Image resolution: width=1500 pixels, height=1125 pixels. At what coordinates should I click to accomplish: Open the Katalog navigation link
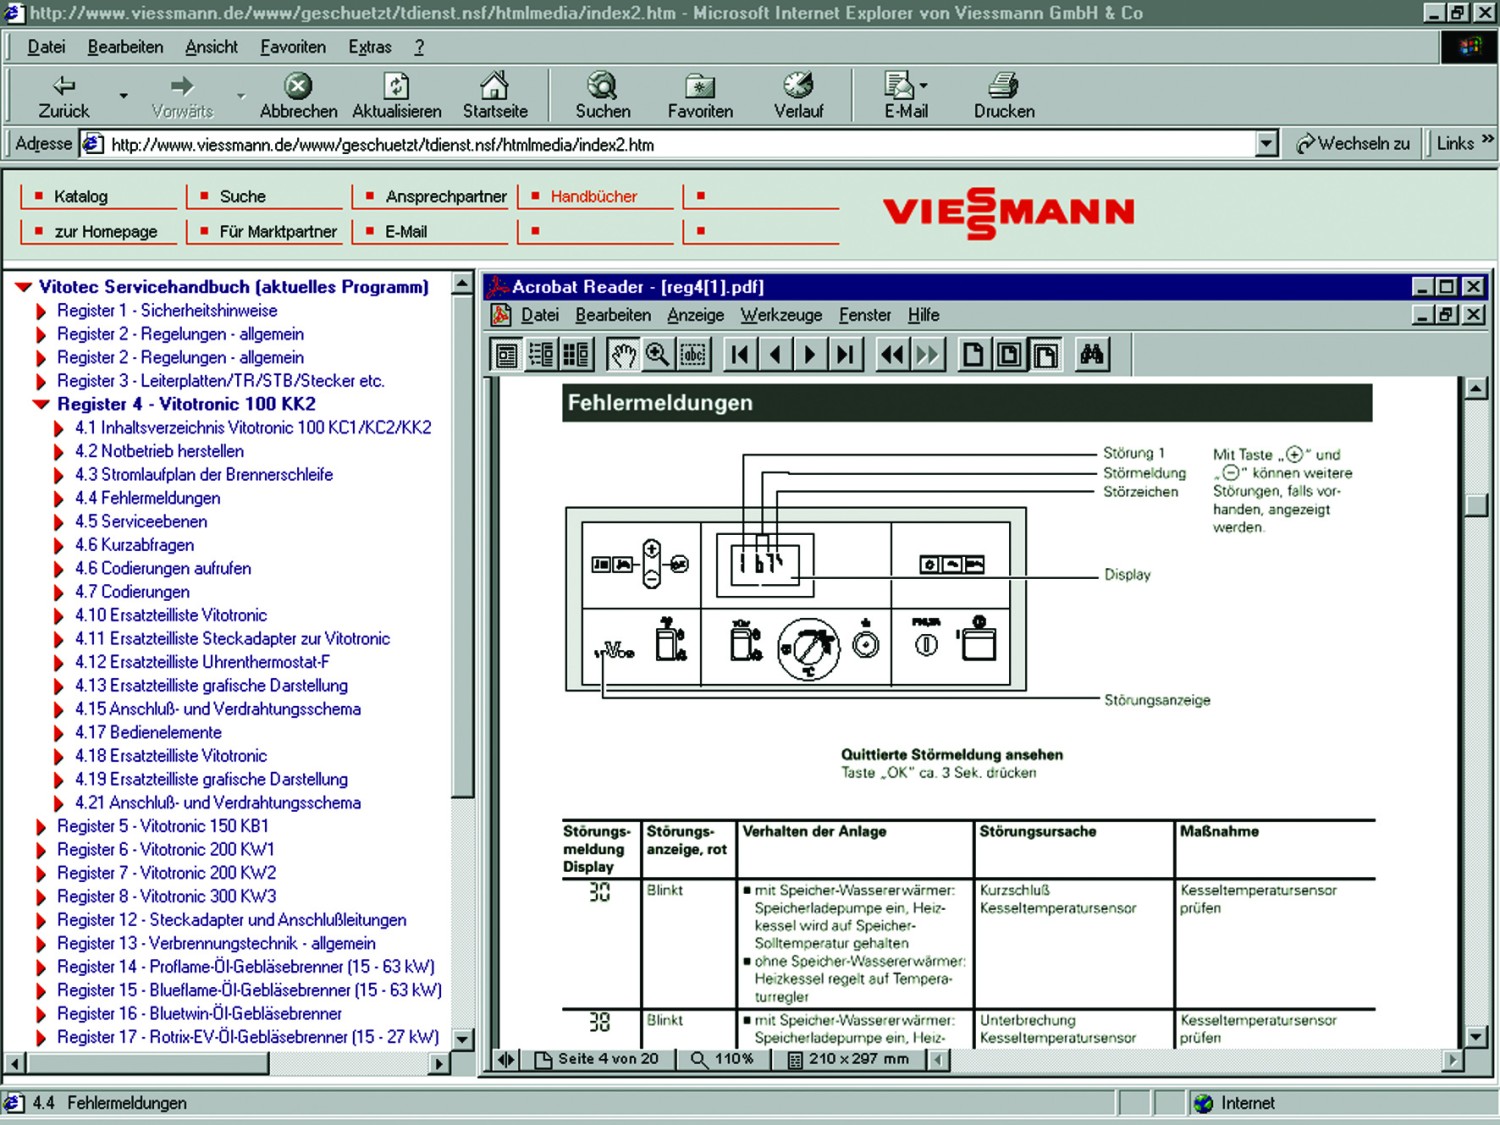81,196
